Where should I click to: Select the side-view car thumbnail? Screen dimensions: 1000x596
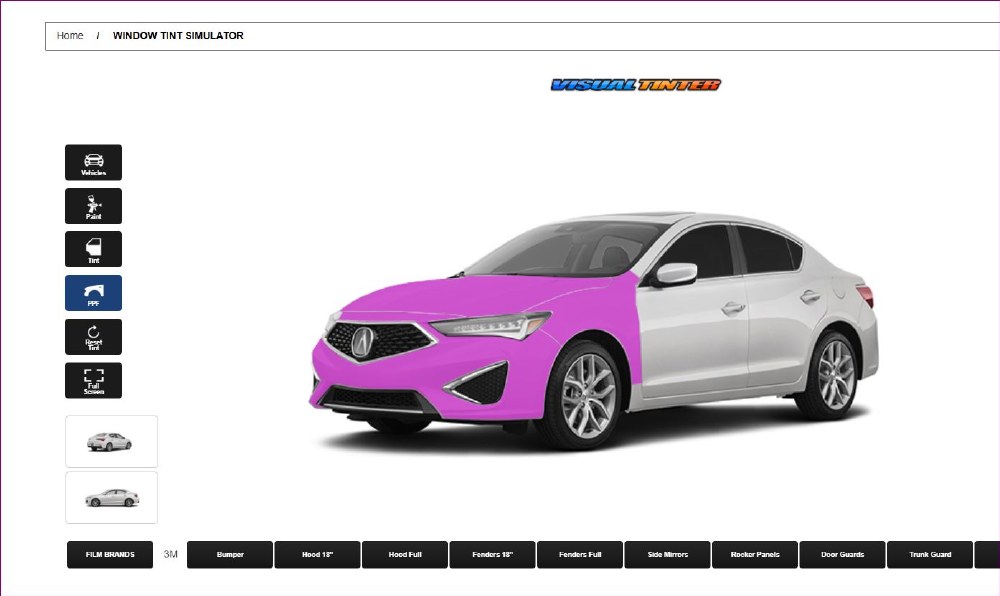tap(111, 497)
